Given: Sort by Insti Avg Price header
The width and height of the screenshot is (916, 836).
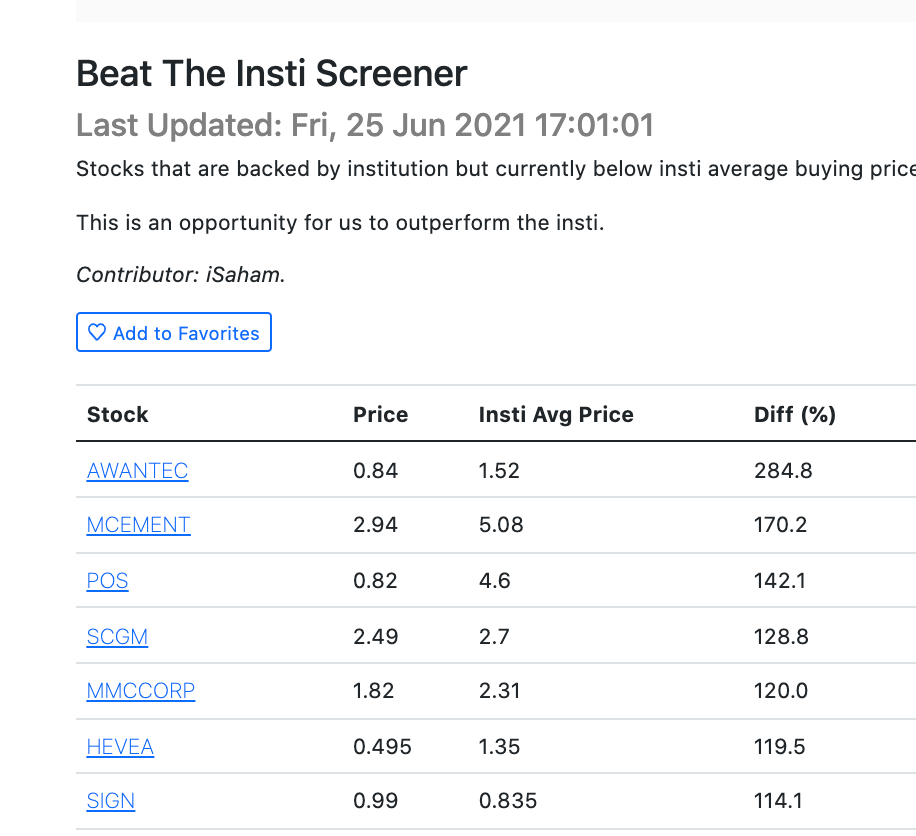Looking at the screenshot, I should pos(556,415).
